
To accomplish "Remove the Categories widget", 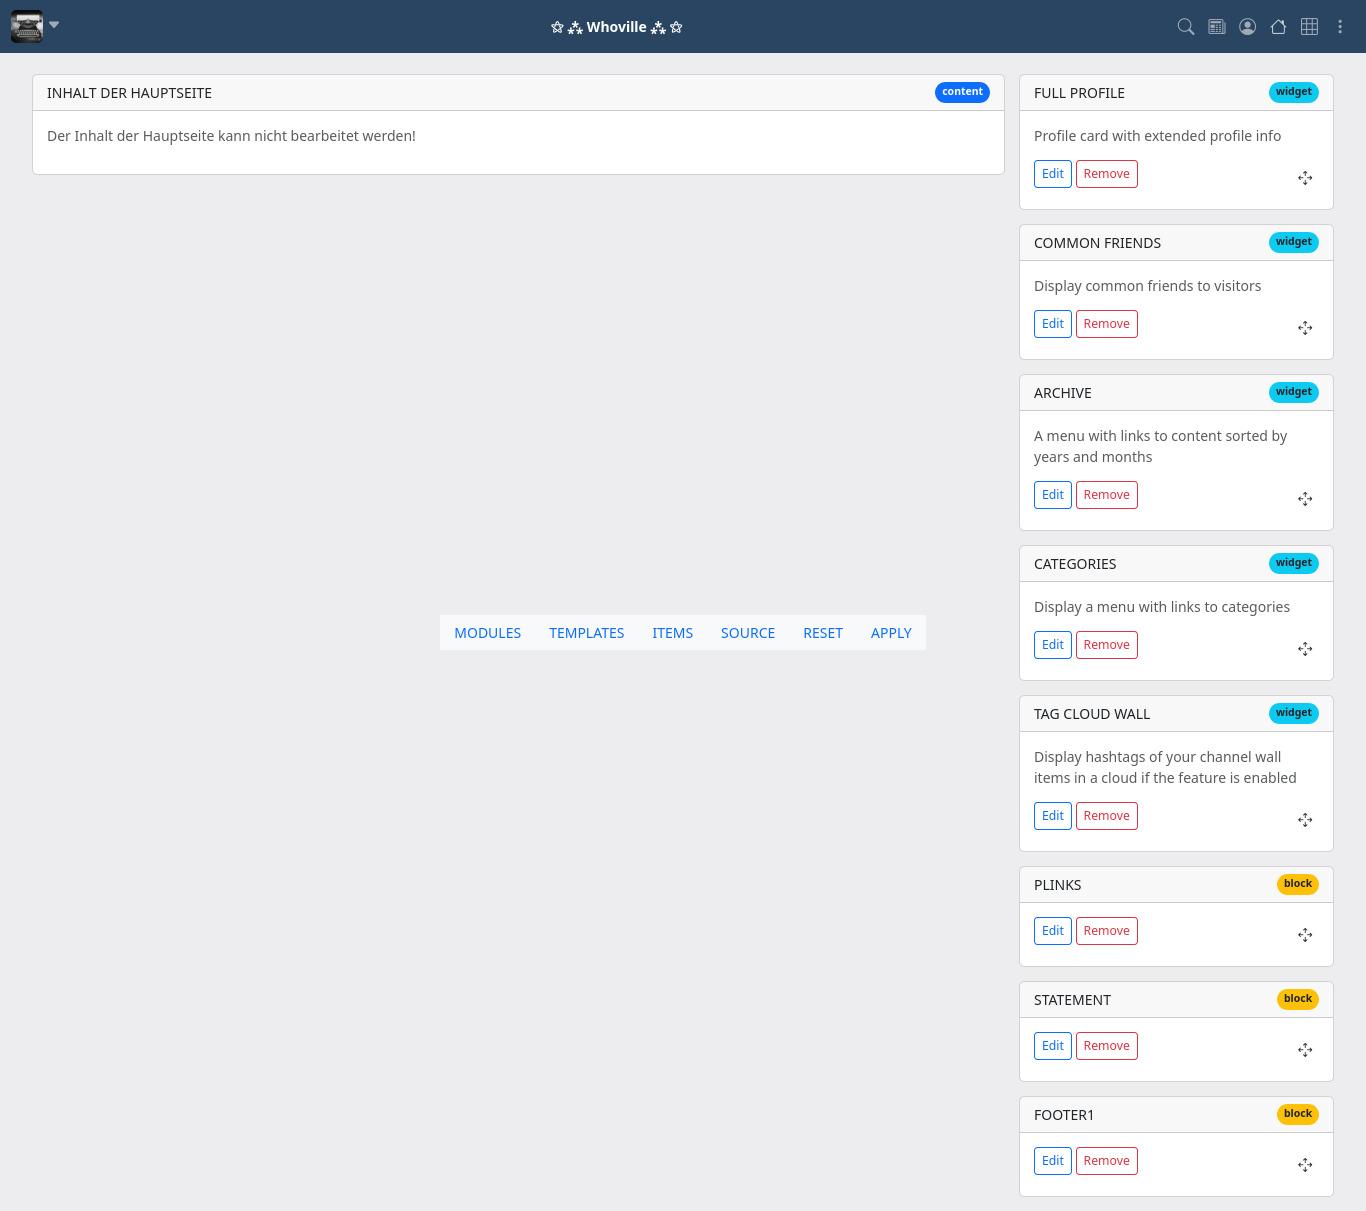I will (1106, 645).
